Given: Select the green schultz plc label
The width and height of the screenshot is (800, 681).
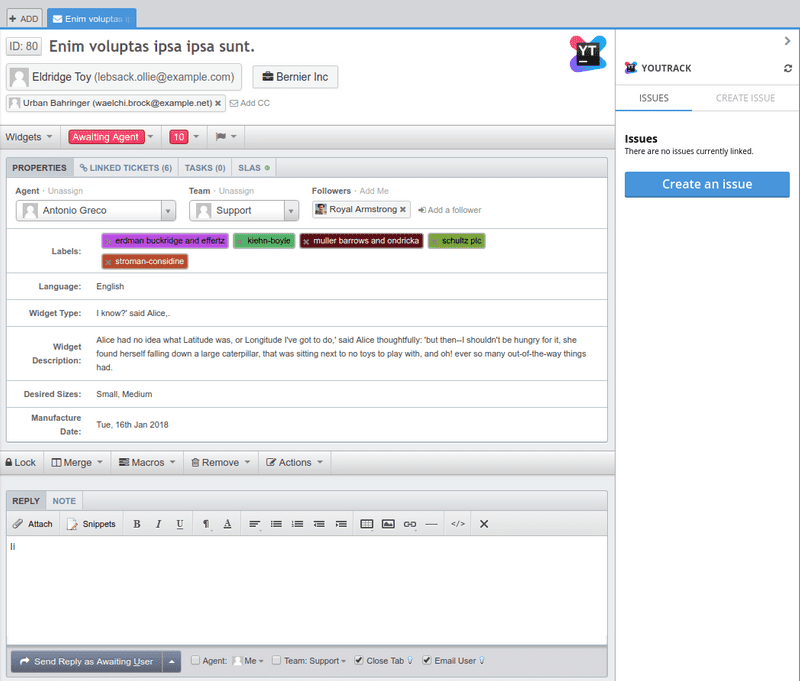Looking at the screenshot, I should tap(457, 241).
